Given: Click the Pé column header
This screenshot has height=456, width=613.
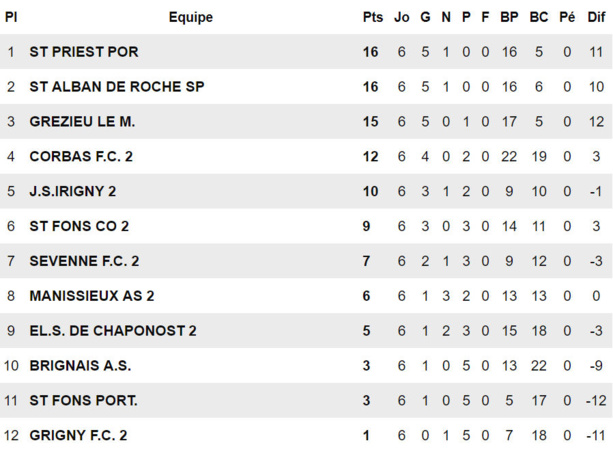Looking at the screenshot, I should point(567,17).
